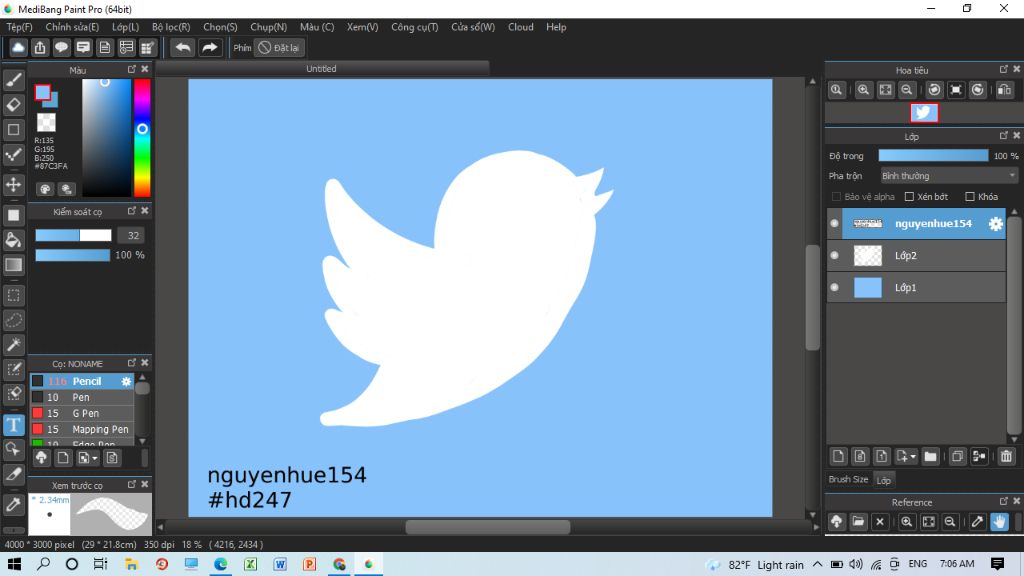Select the Mapping Pen brush

click(x=82, y=429)
